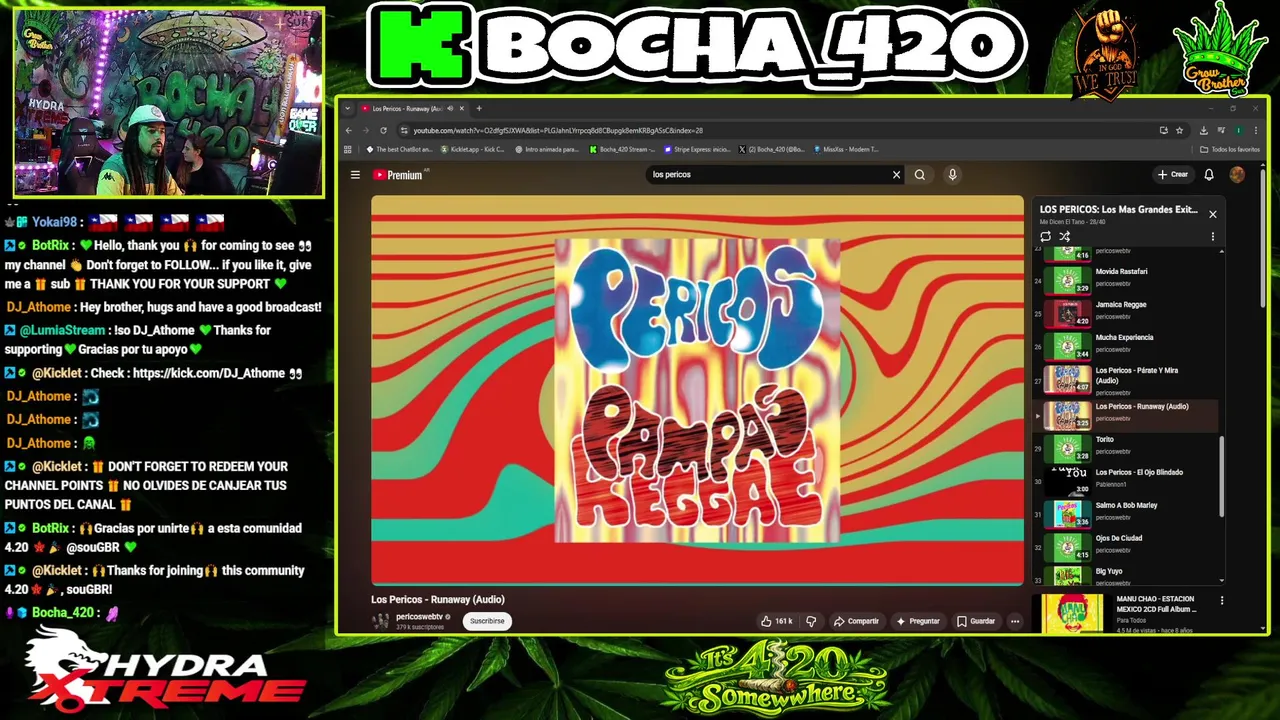Open the 'Intro animada para' bookmark
Image resolution: width=1280 pixels, height=720 pixels.
(547, 150)
